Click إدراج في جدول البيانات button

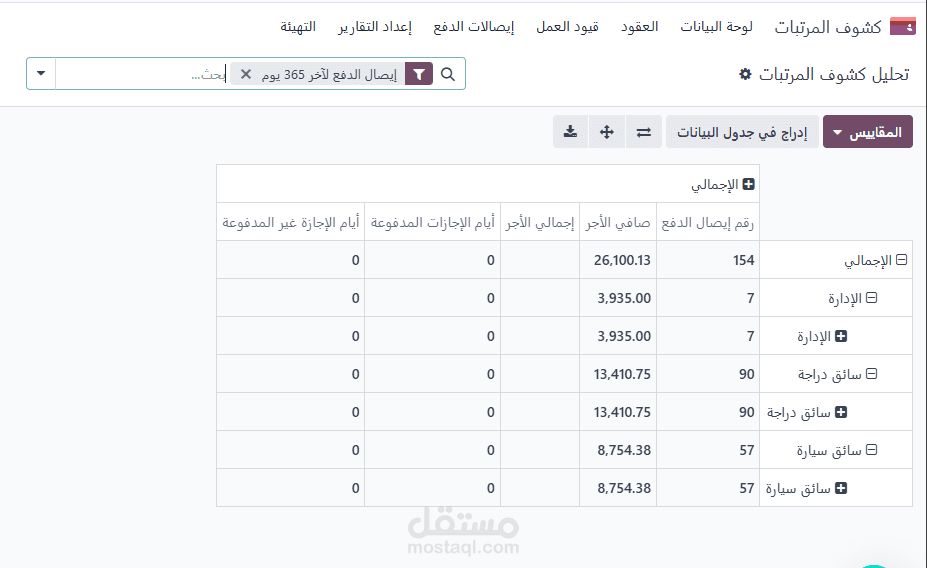coord(742,132)
